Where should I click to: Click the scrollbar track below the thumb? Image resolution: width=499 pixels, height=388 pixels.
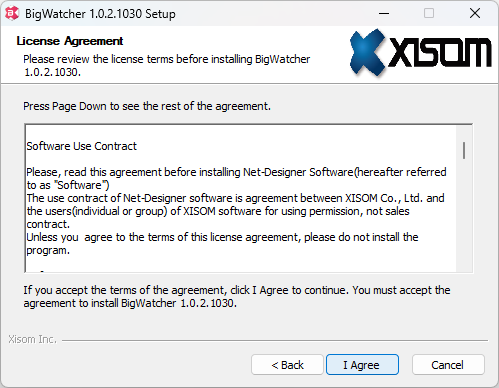coord(464,217)
